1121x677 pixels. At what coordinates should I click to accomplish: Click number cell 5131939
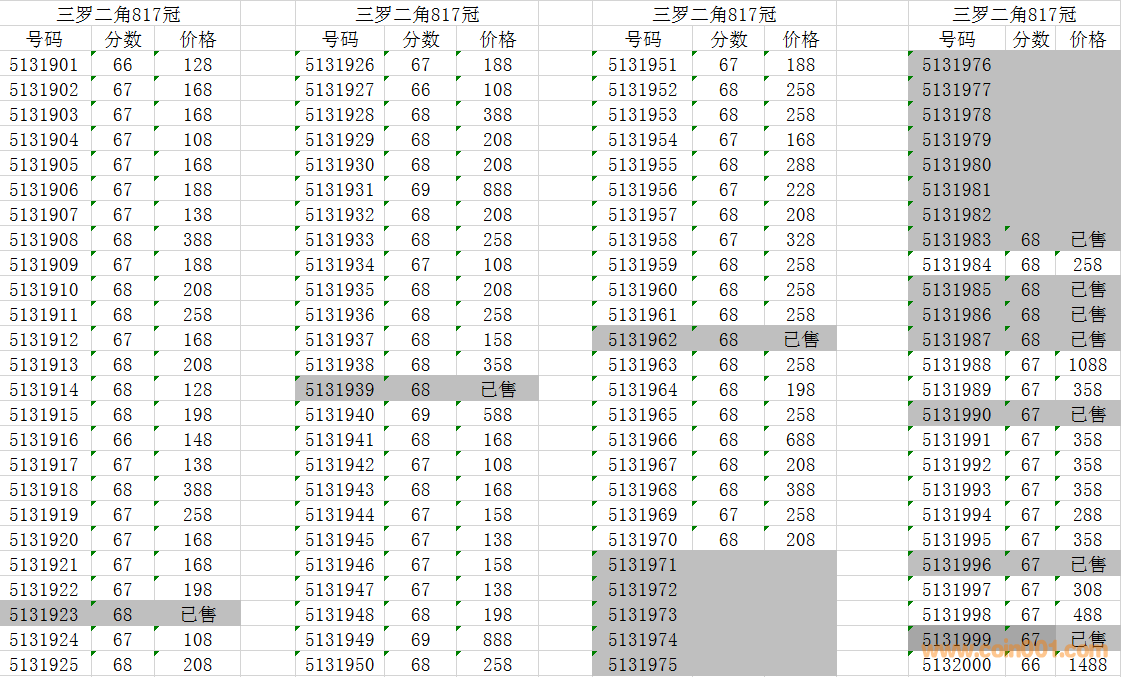click(x=340, y=390)
